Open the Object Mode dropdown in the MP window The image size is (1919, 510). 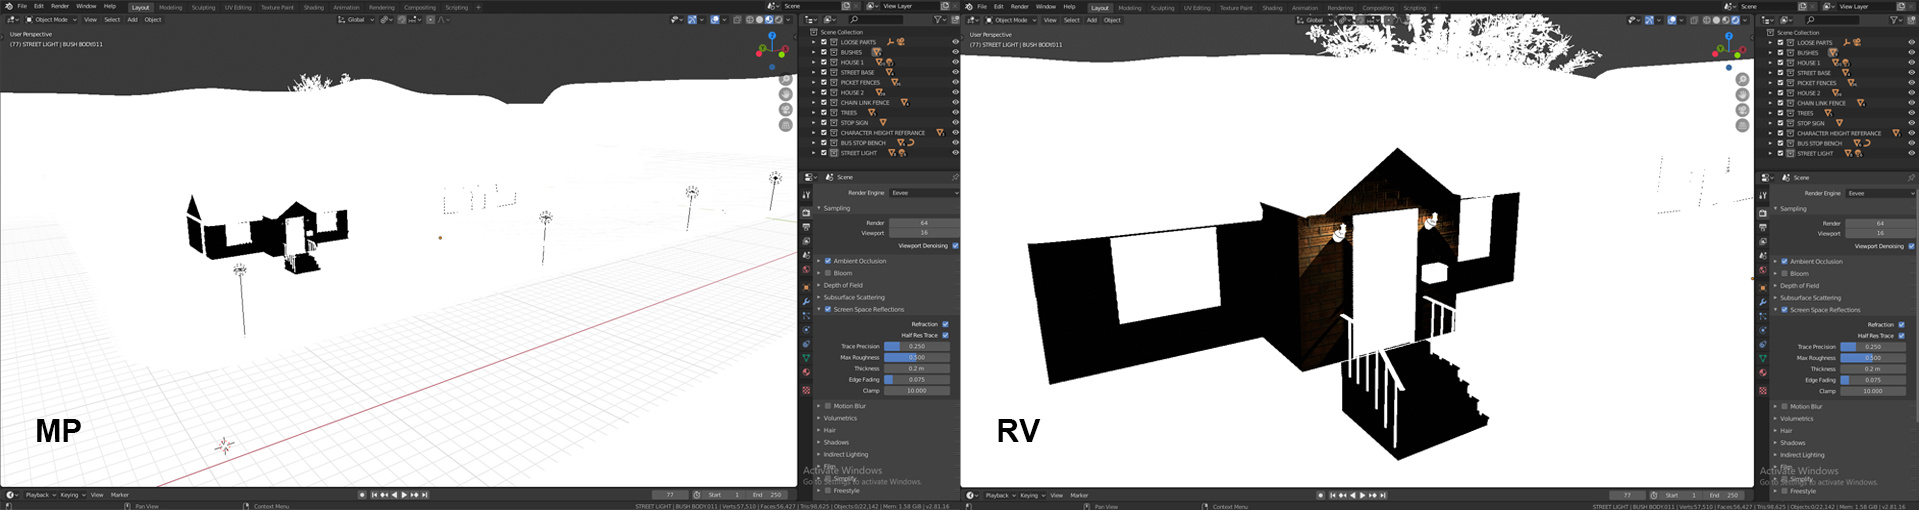click(51, 19)
